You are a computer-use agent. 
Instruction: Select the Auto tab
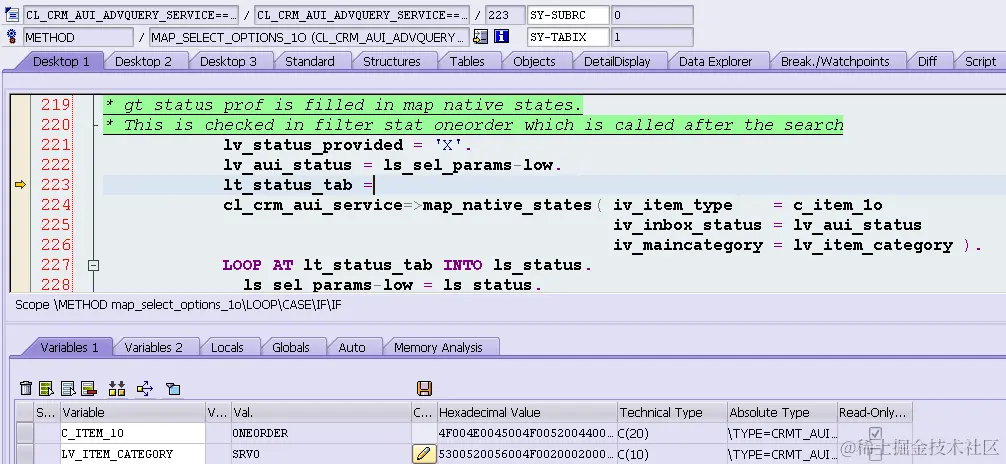click(352, 347)
